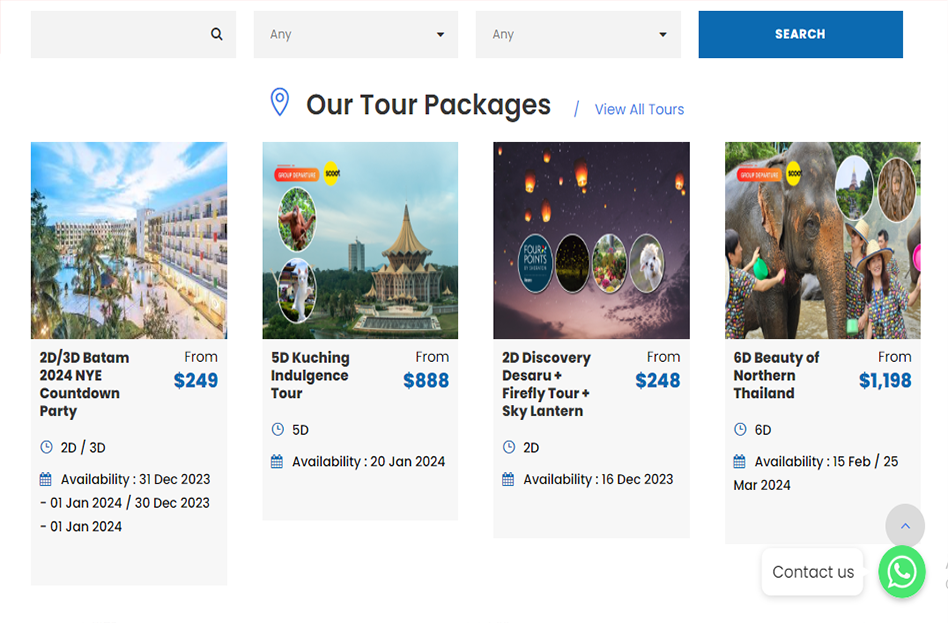Click clock icon on Desaru tour card
The height and width of the screenshot is (623, 948).
click(x=509, y=448)
